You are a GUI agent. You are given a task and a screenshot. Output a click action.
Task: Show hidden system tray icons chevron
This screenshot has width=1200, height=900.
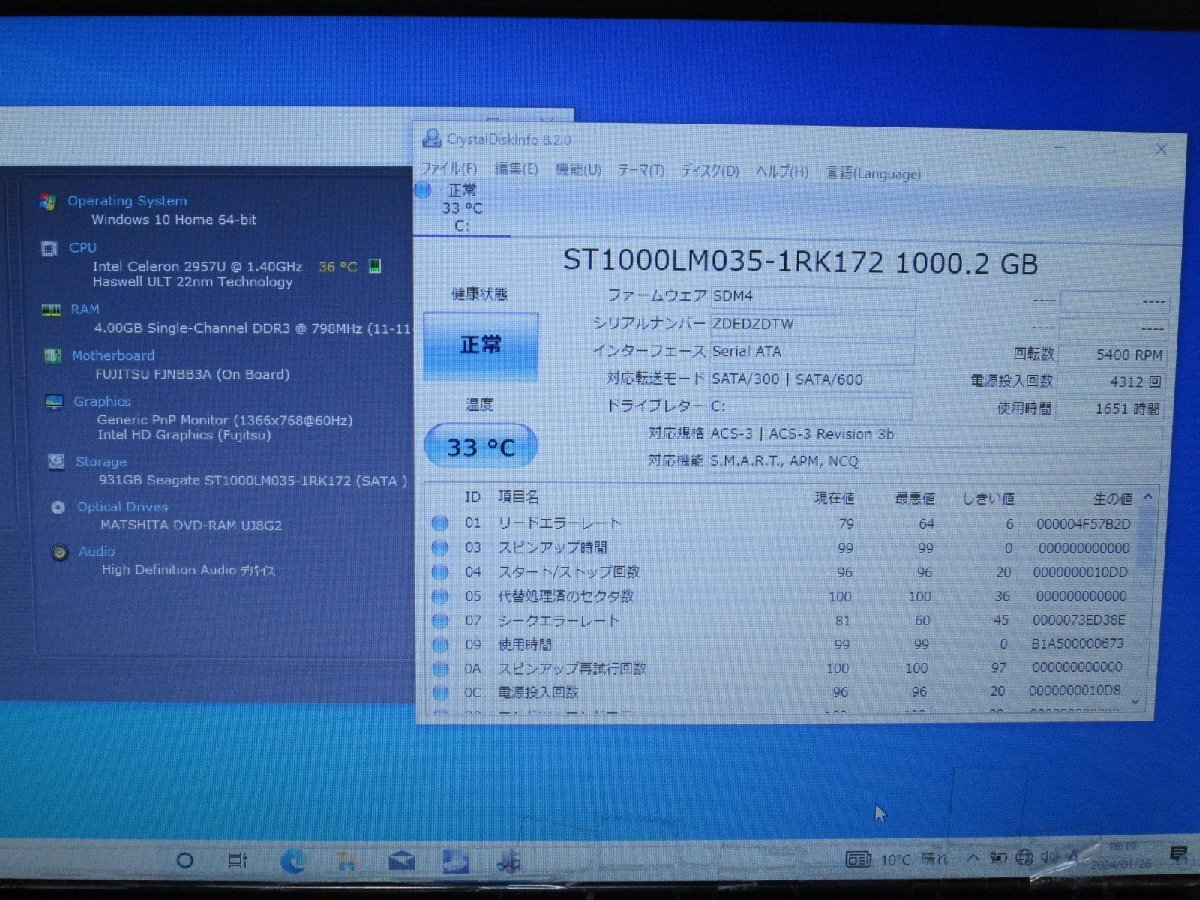pyautogui.click(x=973, y=858)
